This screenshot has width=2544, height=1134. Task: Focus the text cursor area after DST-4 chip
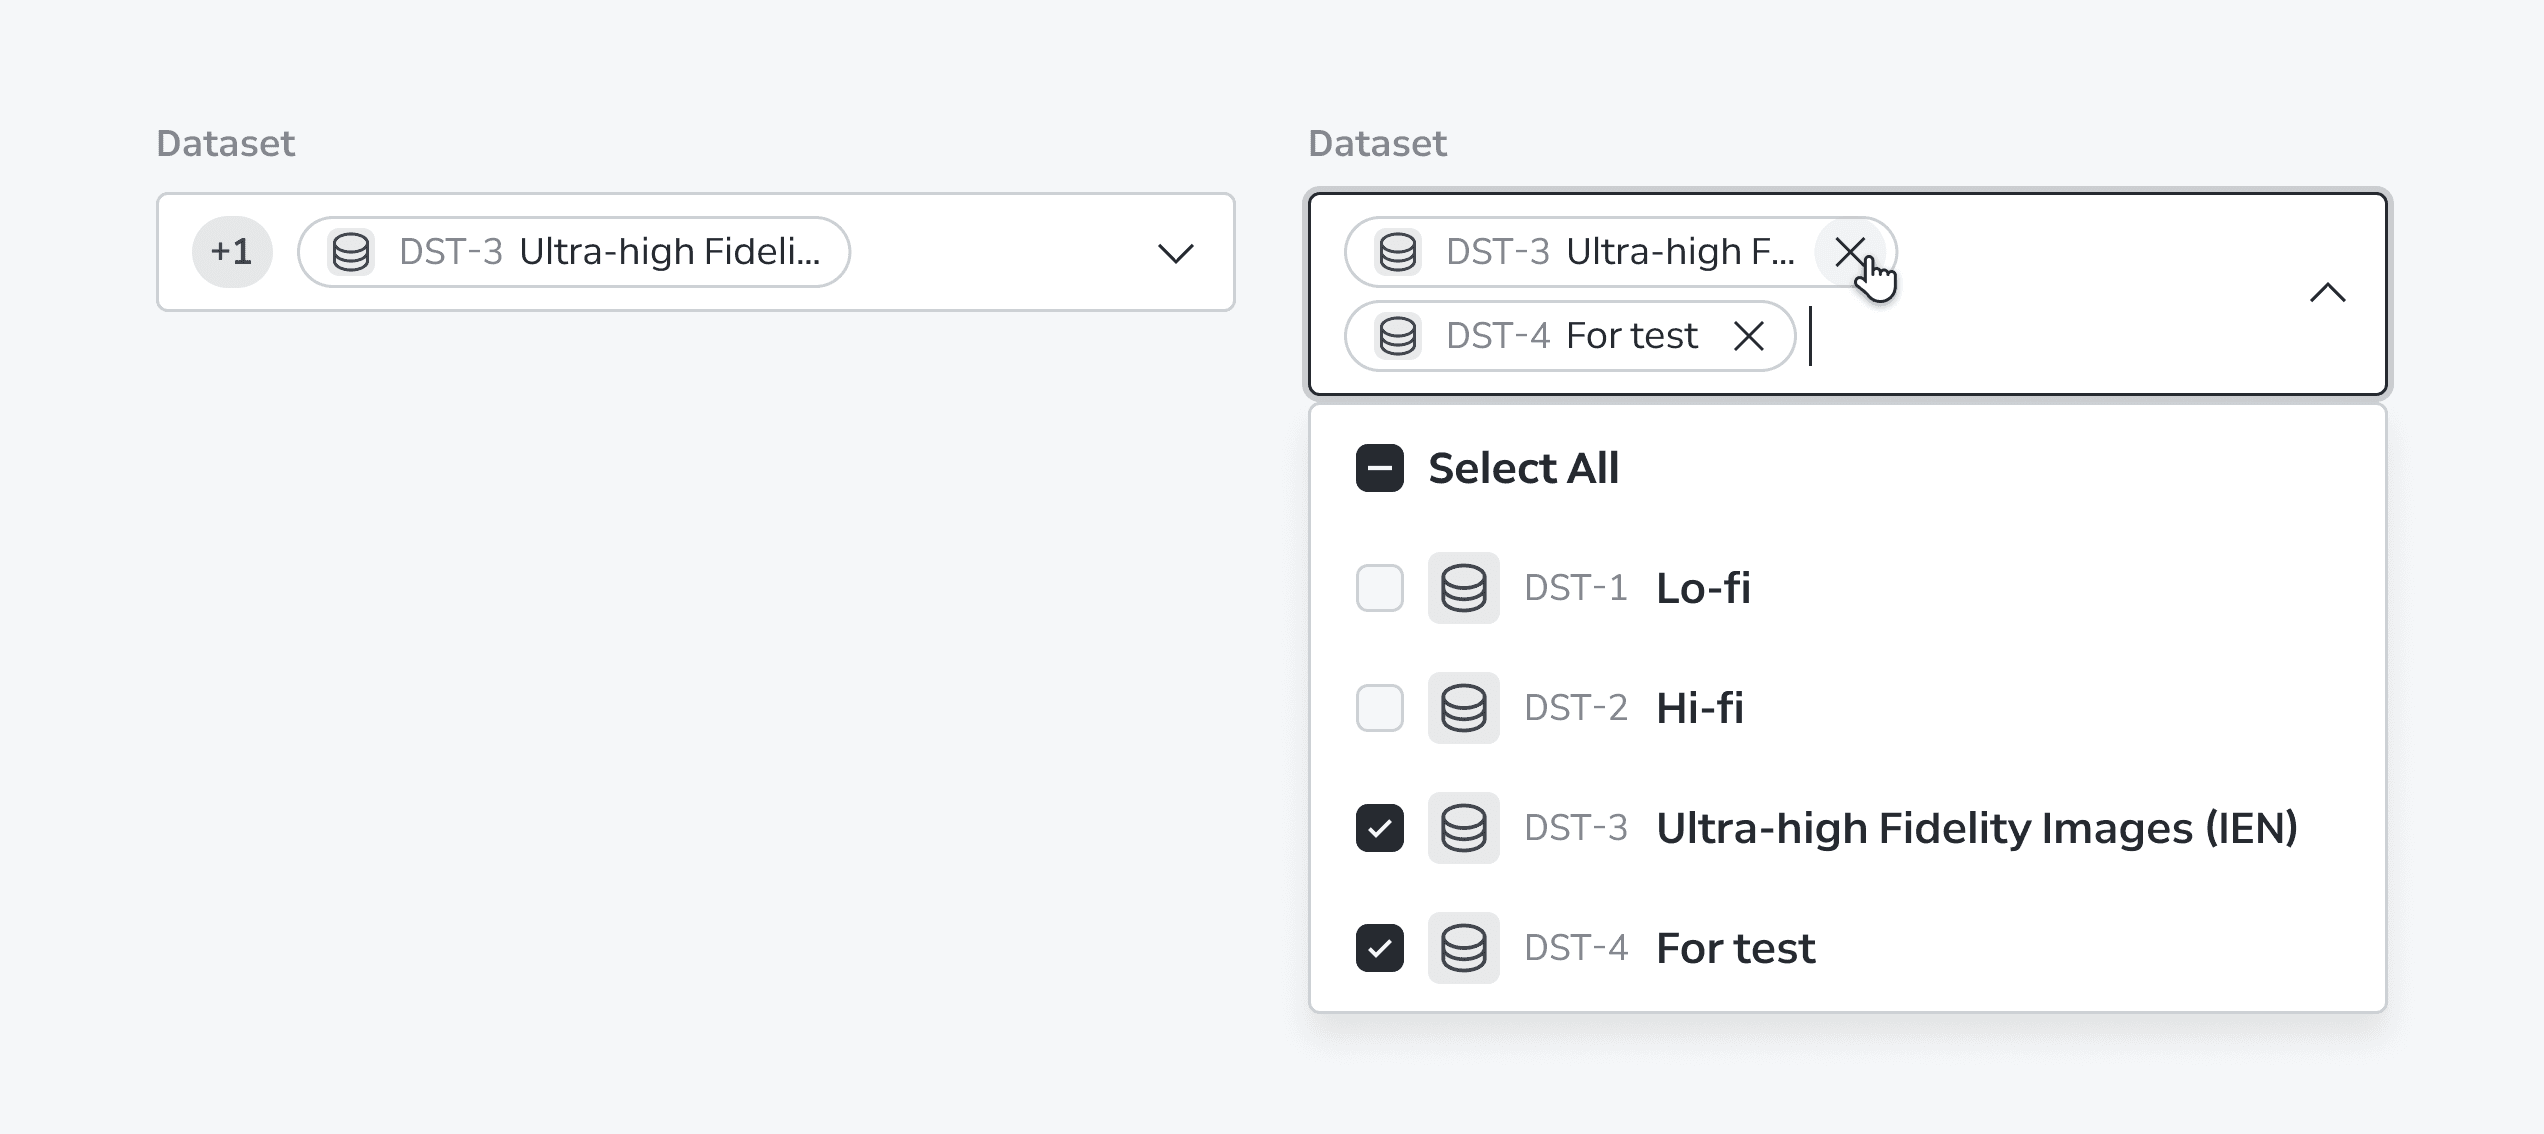2050,337
